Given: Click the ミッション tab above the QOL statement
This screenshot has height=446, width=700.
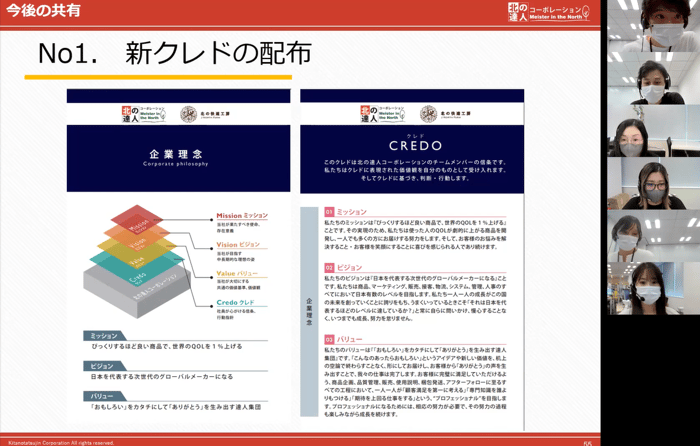Looking at the screenshot, I should click(104, 336).
